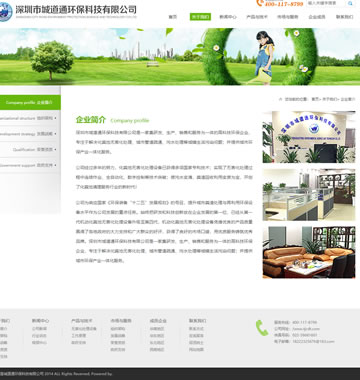Open the 市场与服务 navigation item
The width and height of the screenshot is (360, 380).
point(287,17)
